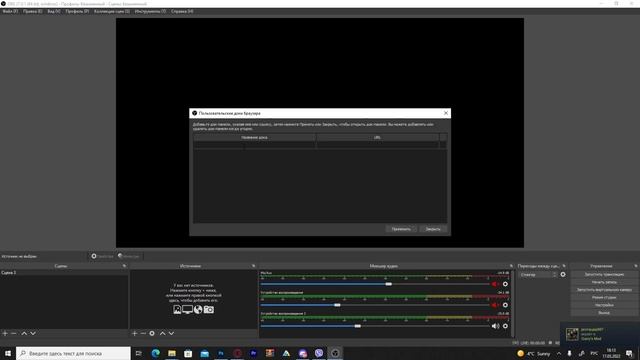Add a new scene with plus icon
This screenshot has height=360, width=640.
pyautogui.click(x=5, y=333)
